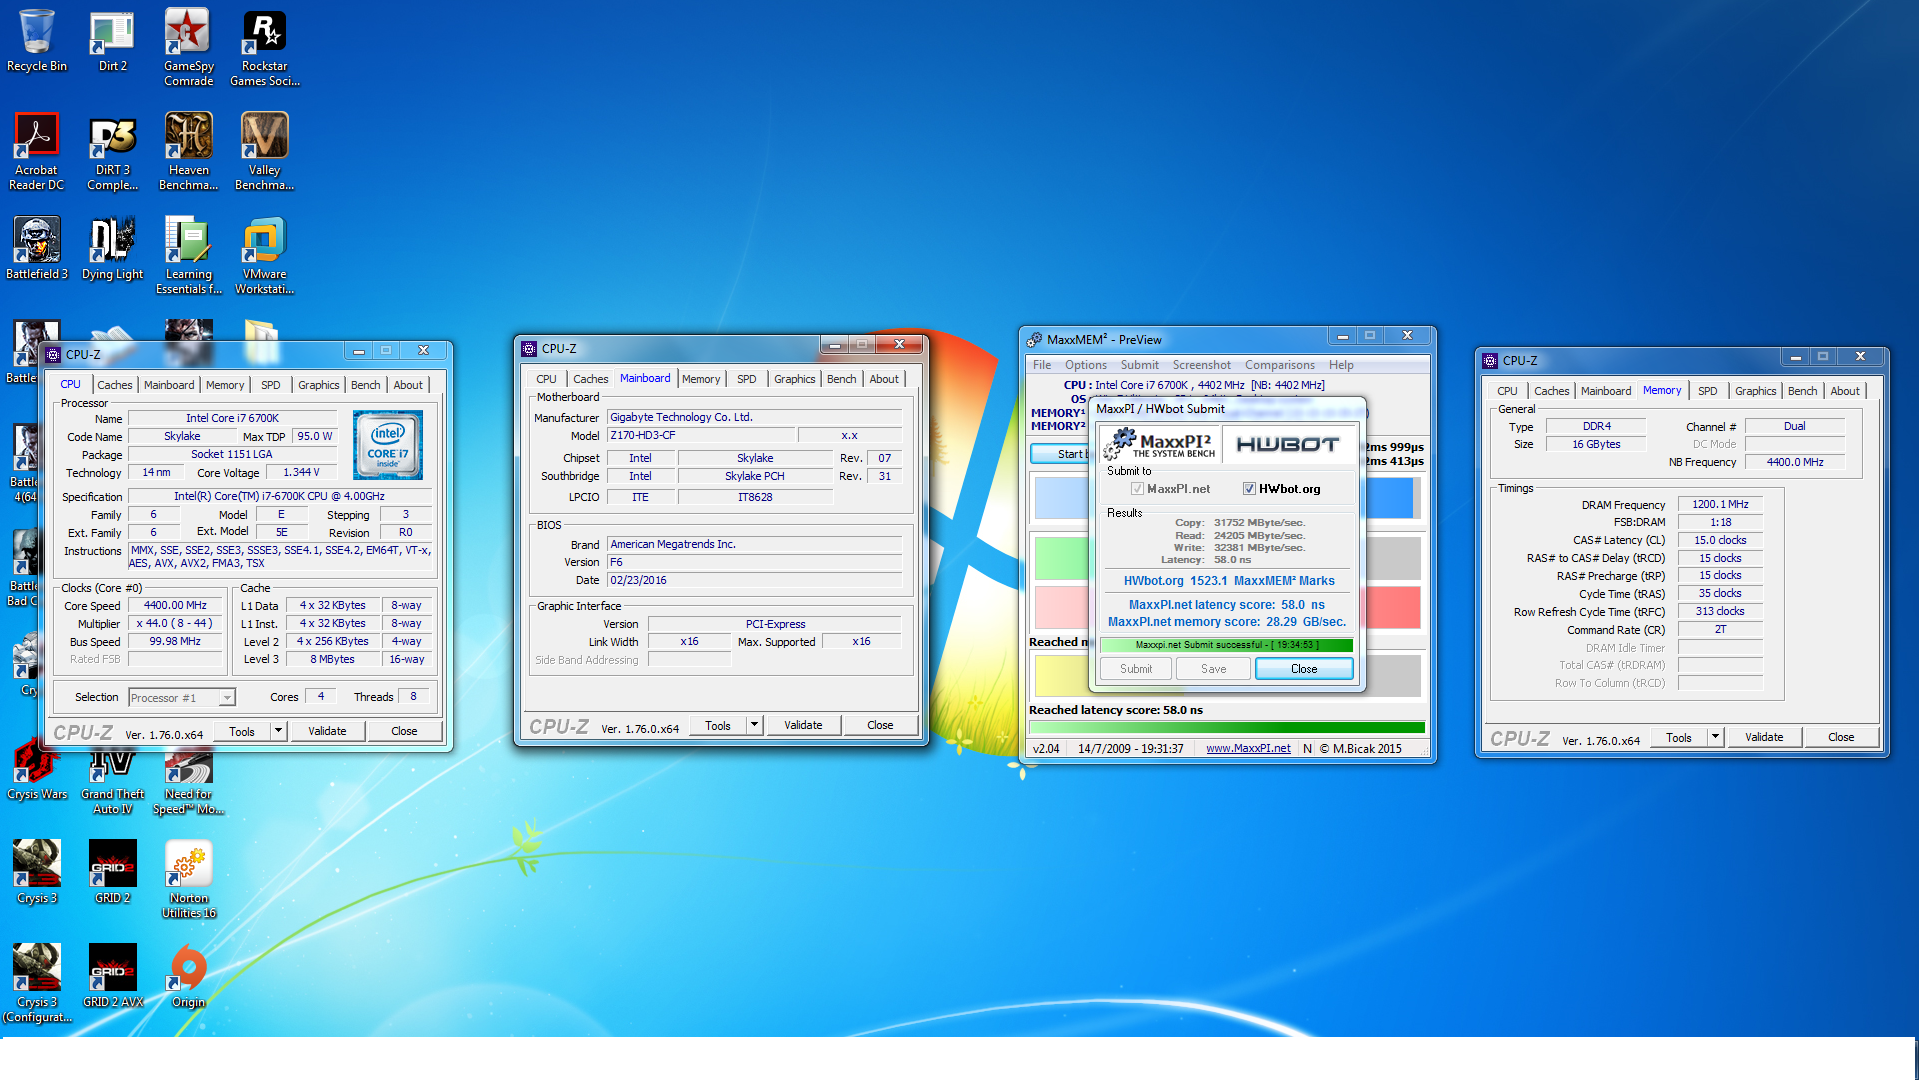The image size is (1920, 1080).
Task: Click the HWBOT logo banner
Action: tap(1288, 444)
